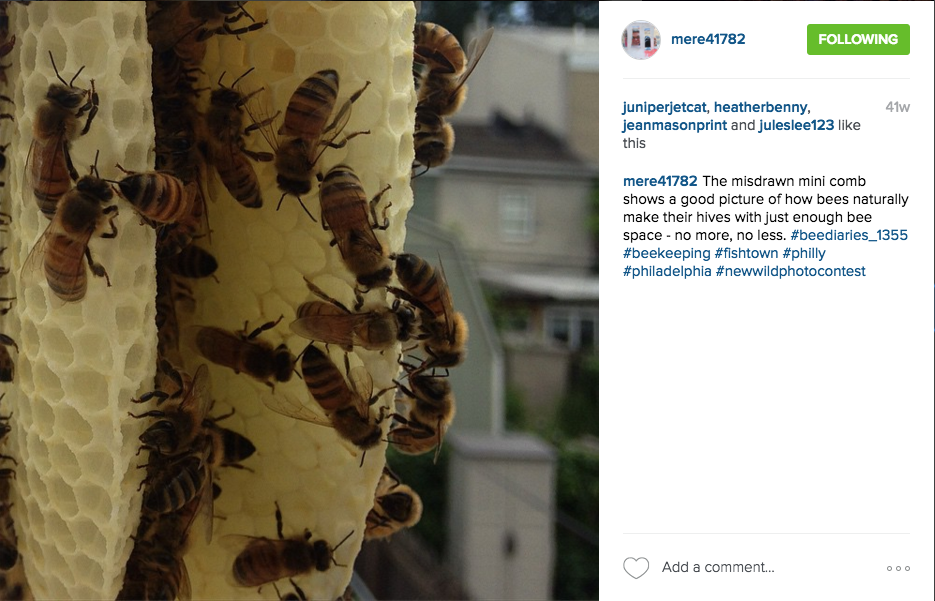Image resolution: width=935 pixels, height=601 pixels.
Task: Visit jeanmasonprint profile in the likes list
Action: (674, 125)
